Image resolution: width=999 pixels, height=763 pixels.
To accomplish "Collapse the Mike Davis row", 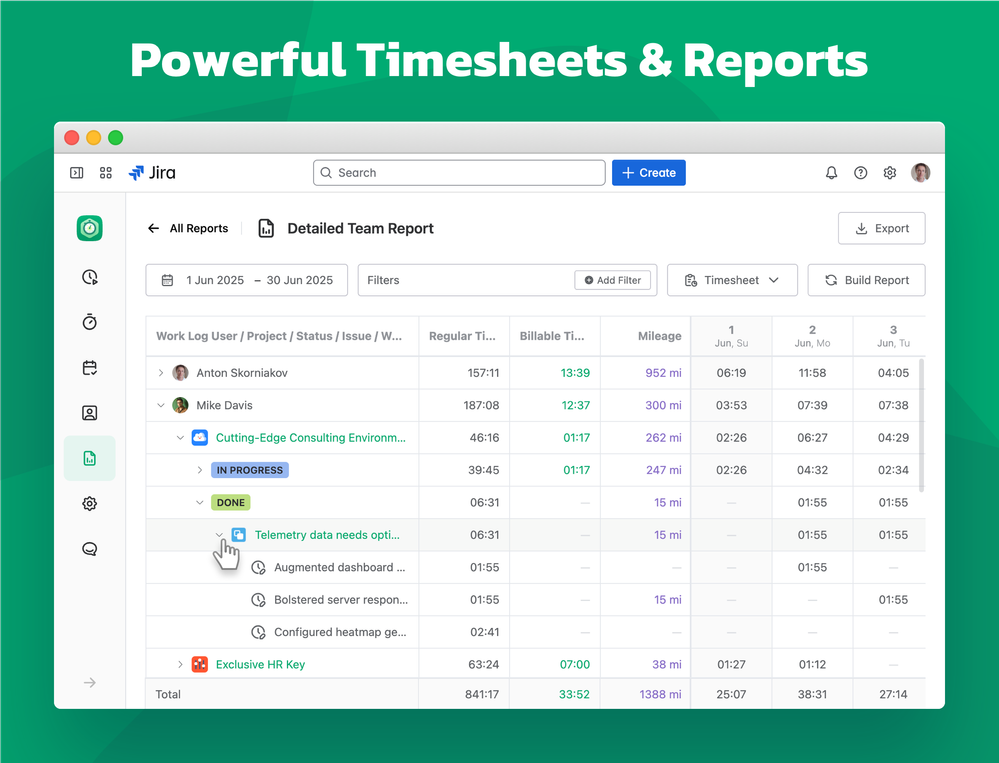I will [x=161, y=405].
